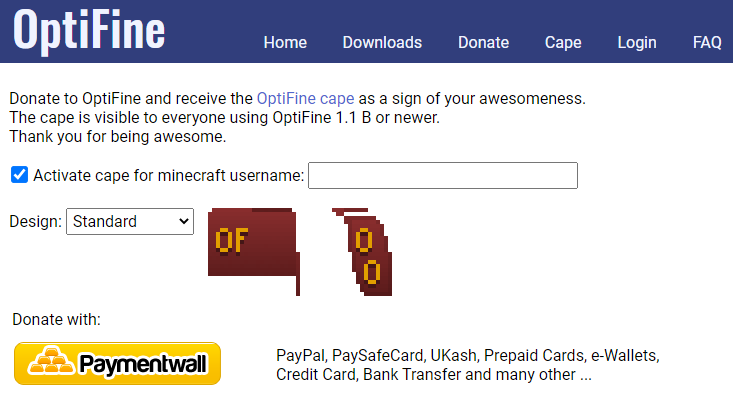Click the PayPal, PaySafeCard payment methods text
The width and height of the screenshot is (733, 402).
pos(467,365)
